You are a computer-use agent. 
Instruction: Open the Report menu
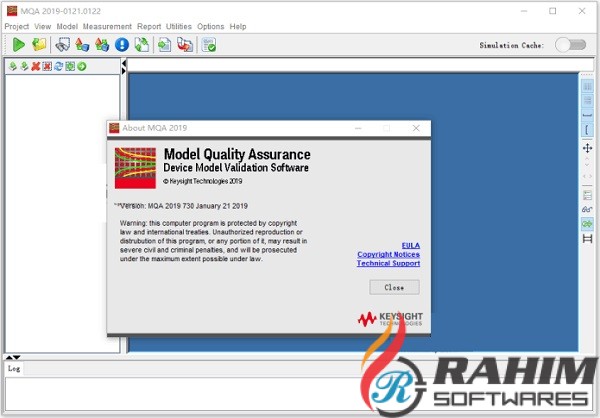click(x=149, y=26)
